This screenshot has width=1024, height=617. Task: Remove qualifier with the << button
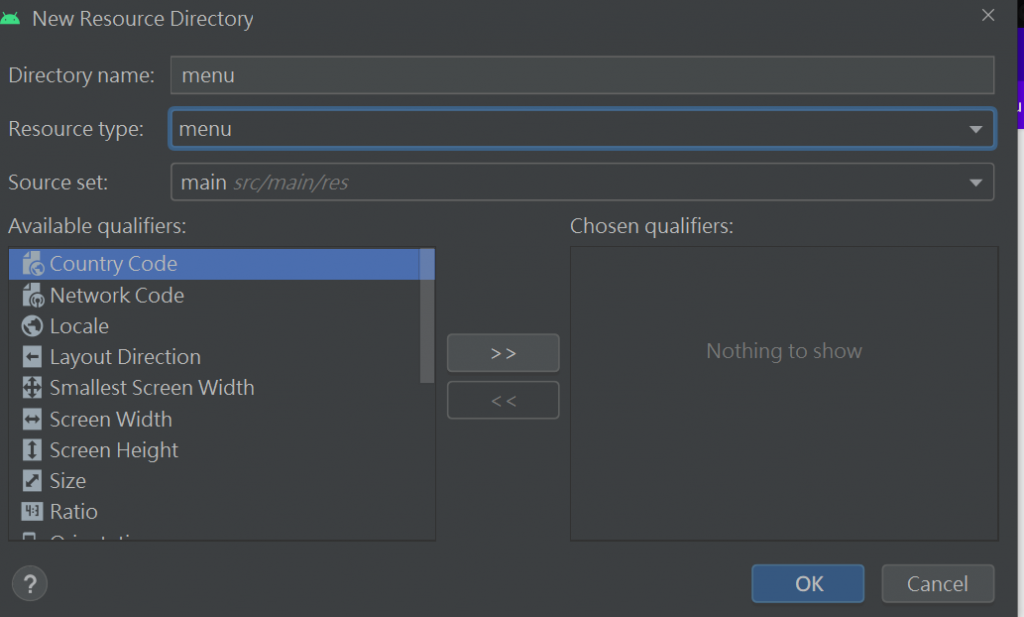point(503,401)
